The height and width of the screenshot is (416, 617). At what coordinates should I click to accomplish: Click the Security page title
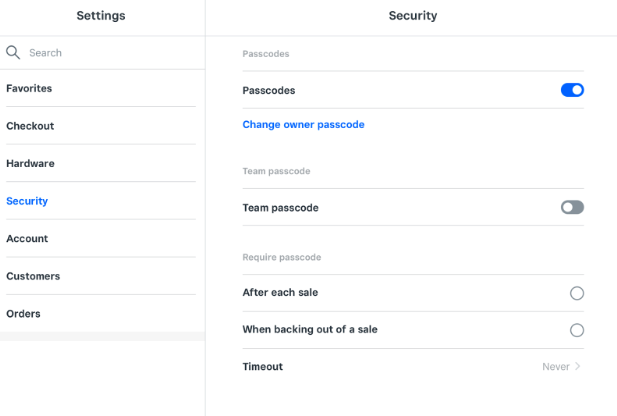(412, 16)
